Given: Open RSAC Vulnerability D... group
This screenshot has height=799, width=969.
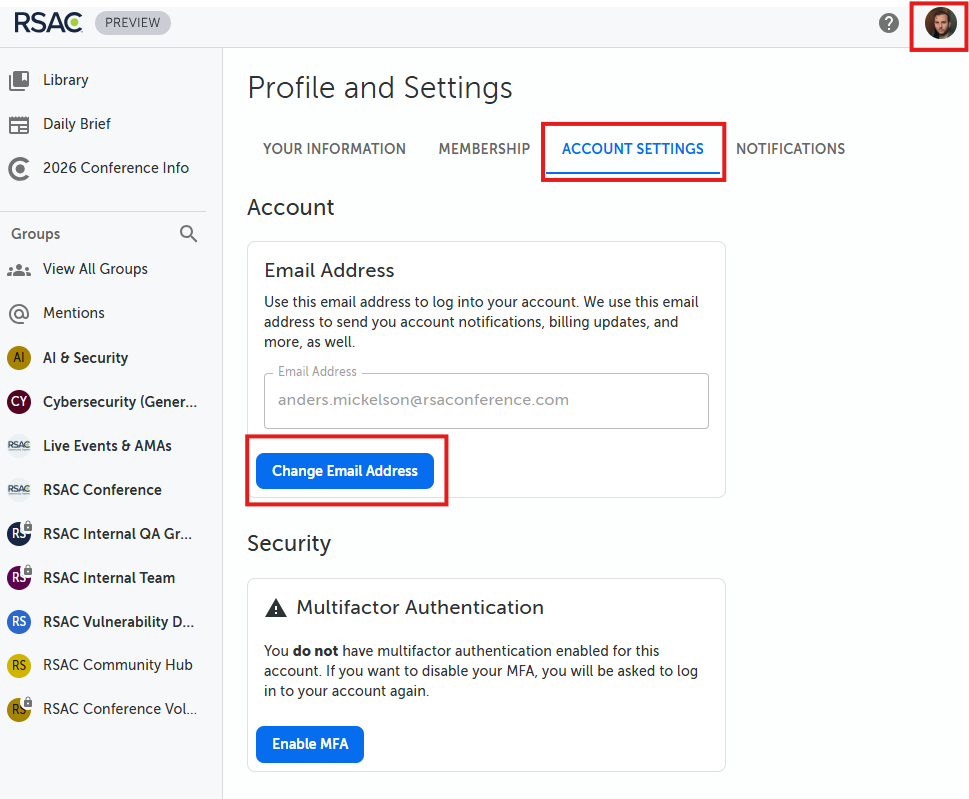Looking at the screenshot, I should coord(118,621).
